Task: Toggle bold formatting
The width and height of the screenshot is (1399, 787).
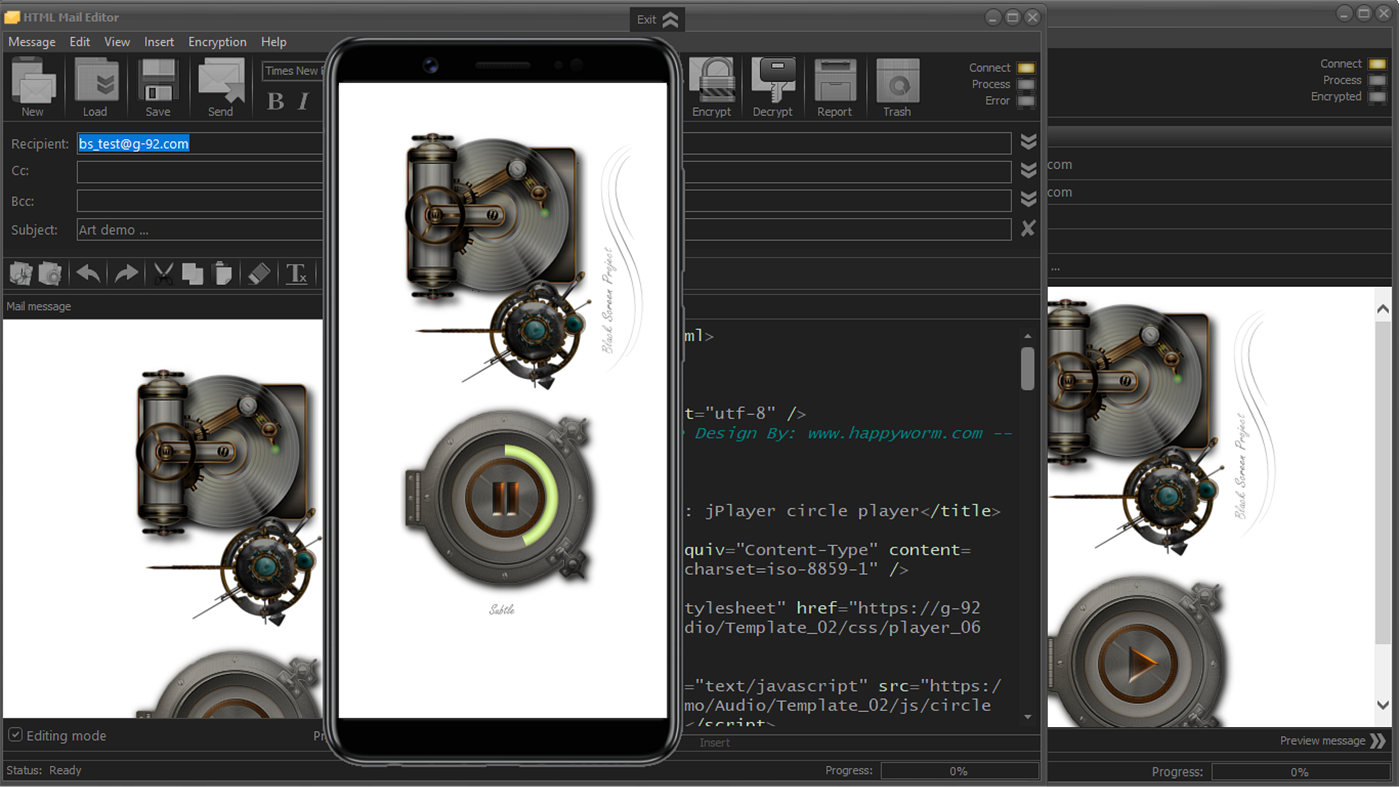Action: [x=276, y=101]
